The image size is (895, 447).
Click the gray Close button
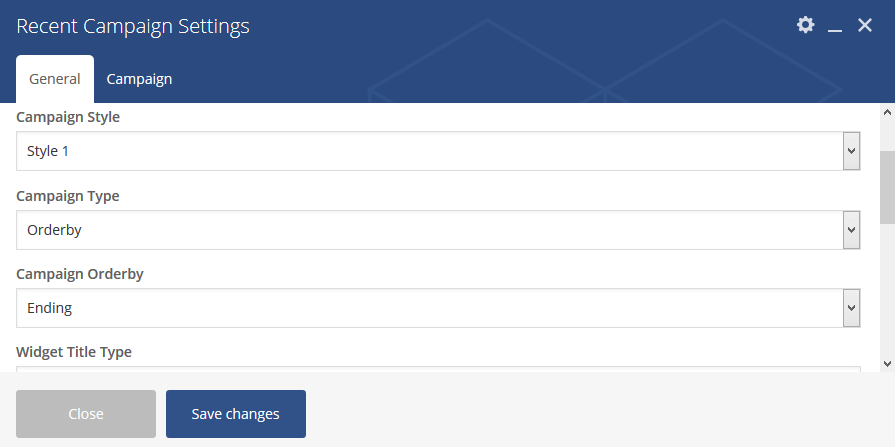(x=86, y=414)
